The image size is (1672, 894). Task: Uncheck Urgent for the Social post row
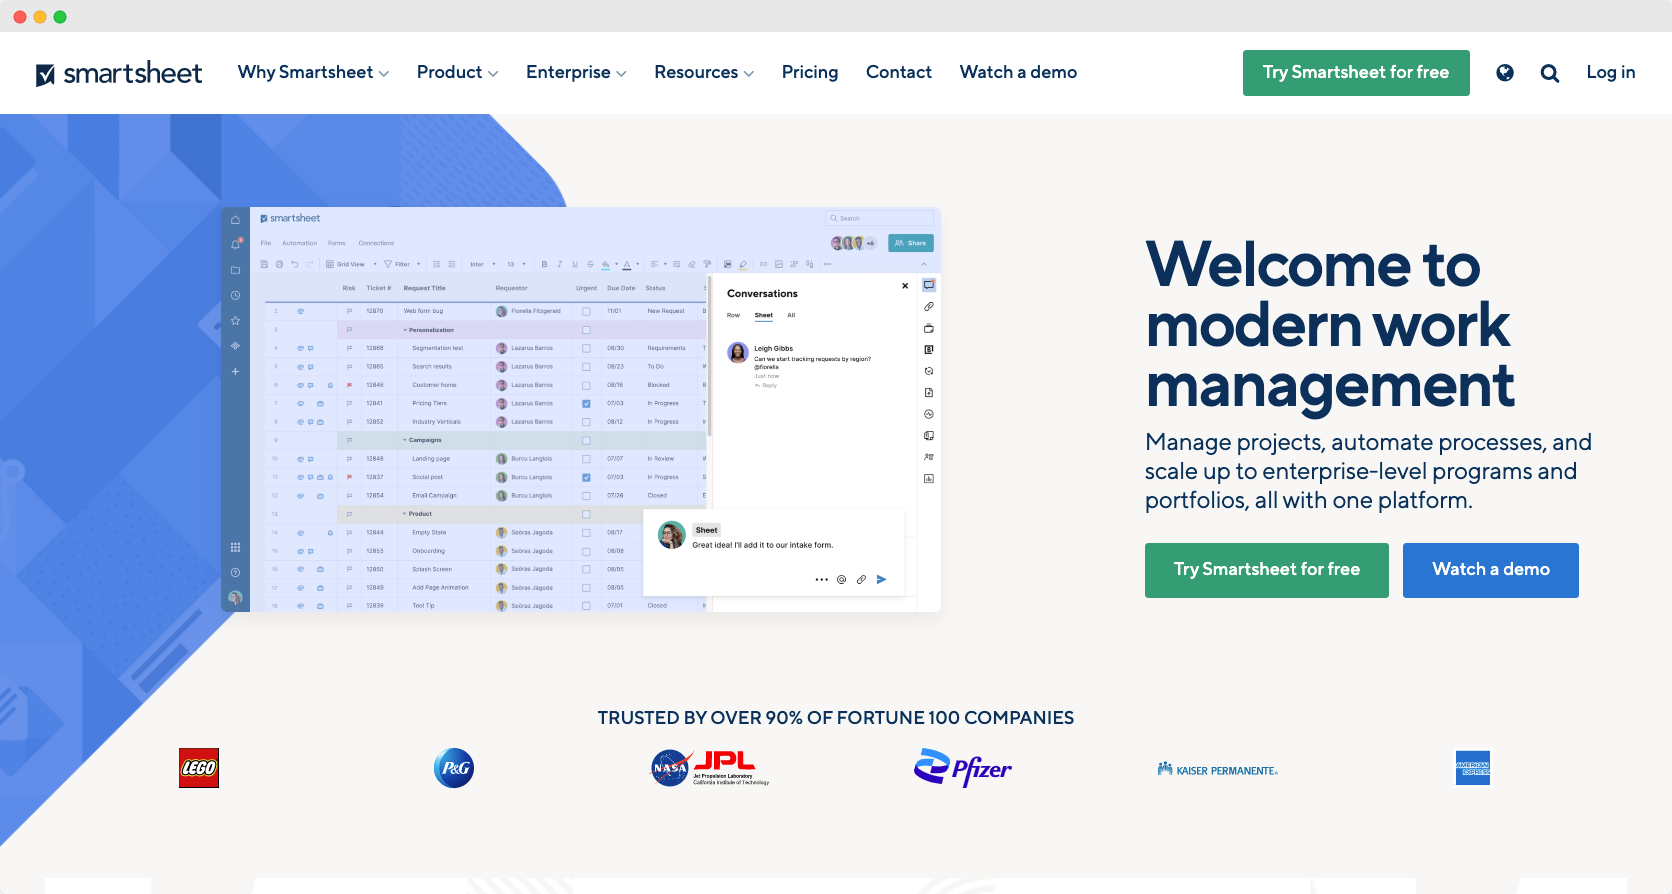(586, 477)
